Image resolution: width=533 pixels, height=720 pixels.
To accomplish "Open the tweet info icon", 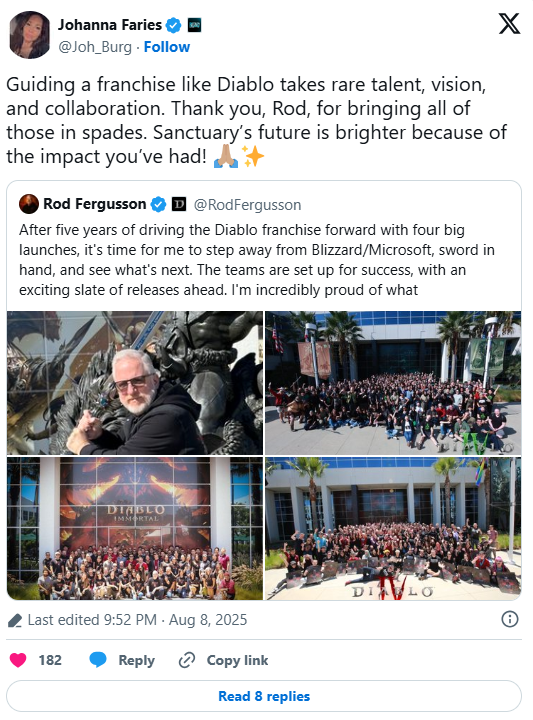I will [510, 619].
